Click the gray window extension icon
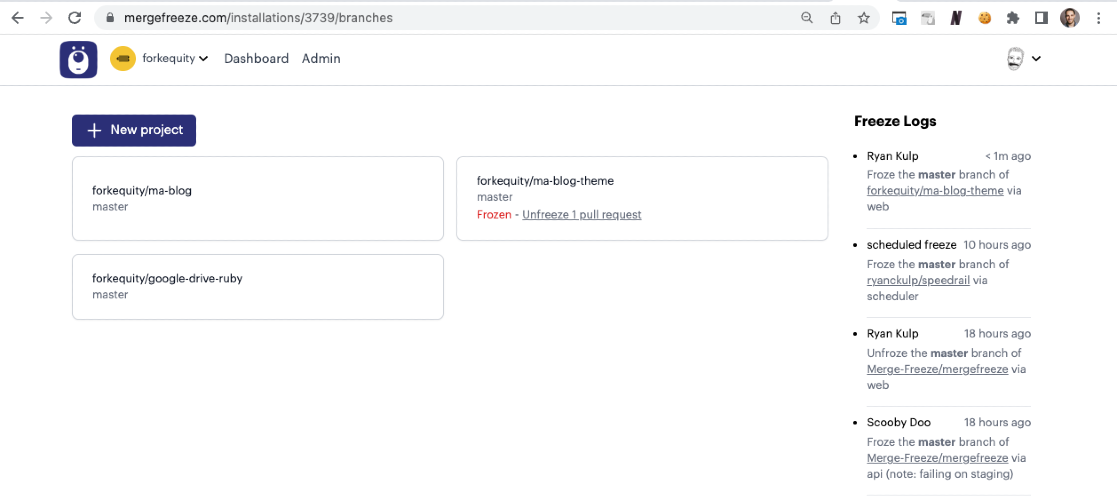Viewport: 1117px width, 500px height. click(928, 19)
